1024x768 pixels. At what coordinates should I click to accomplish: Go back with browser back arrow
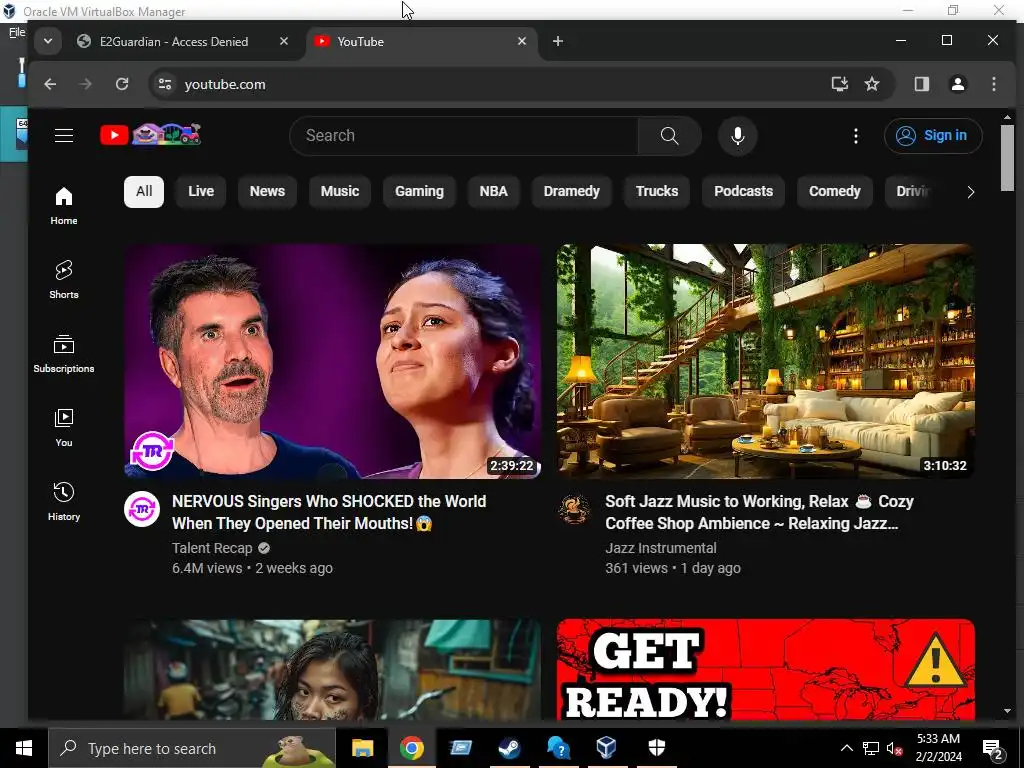50,84
